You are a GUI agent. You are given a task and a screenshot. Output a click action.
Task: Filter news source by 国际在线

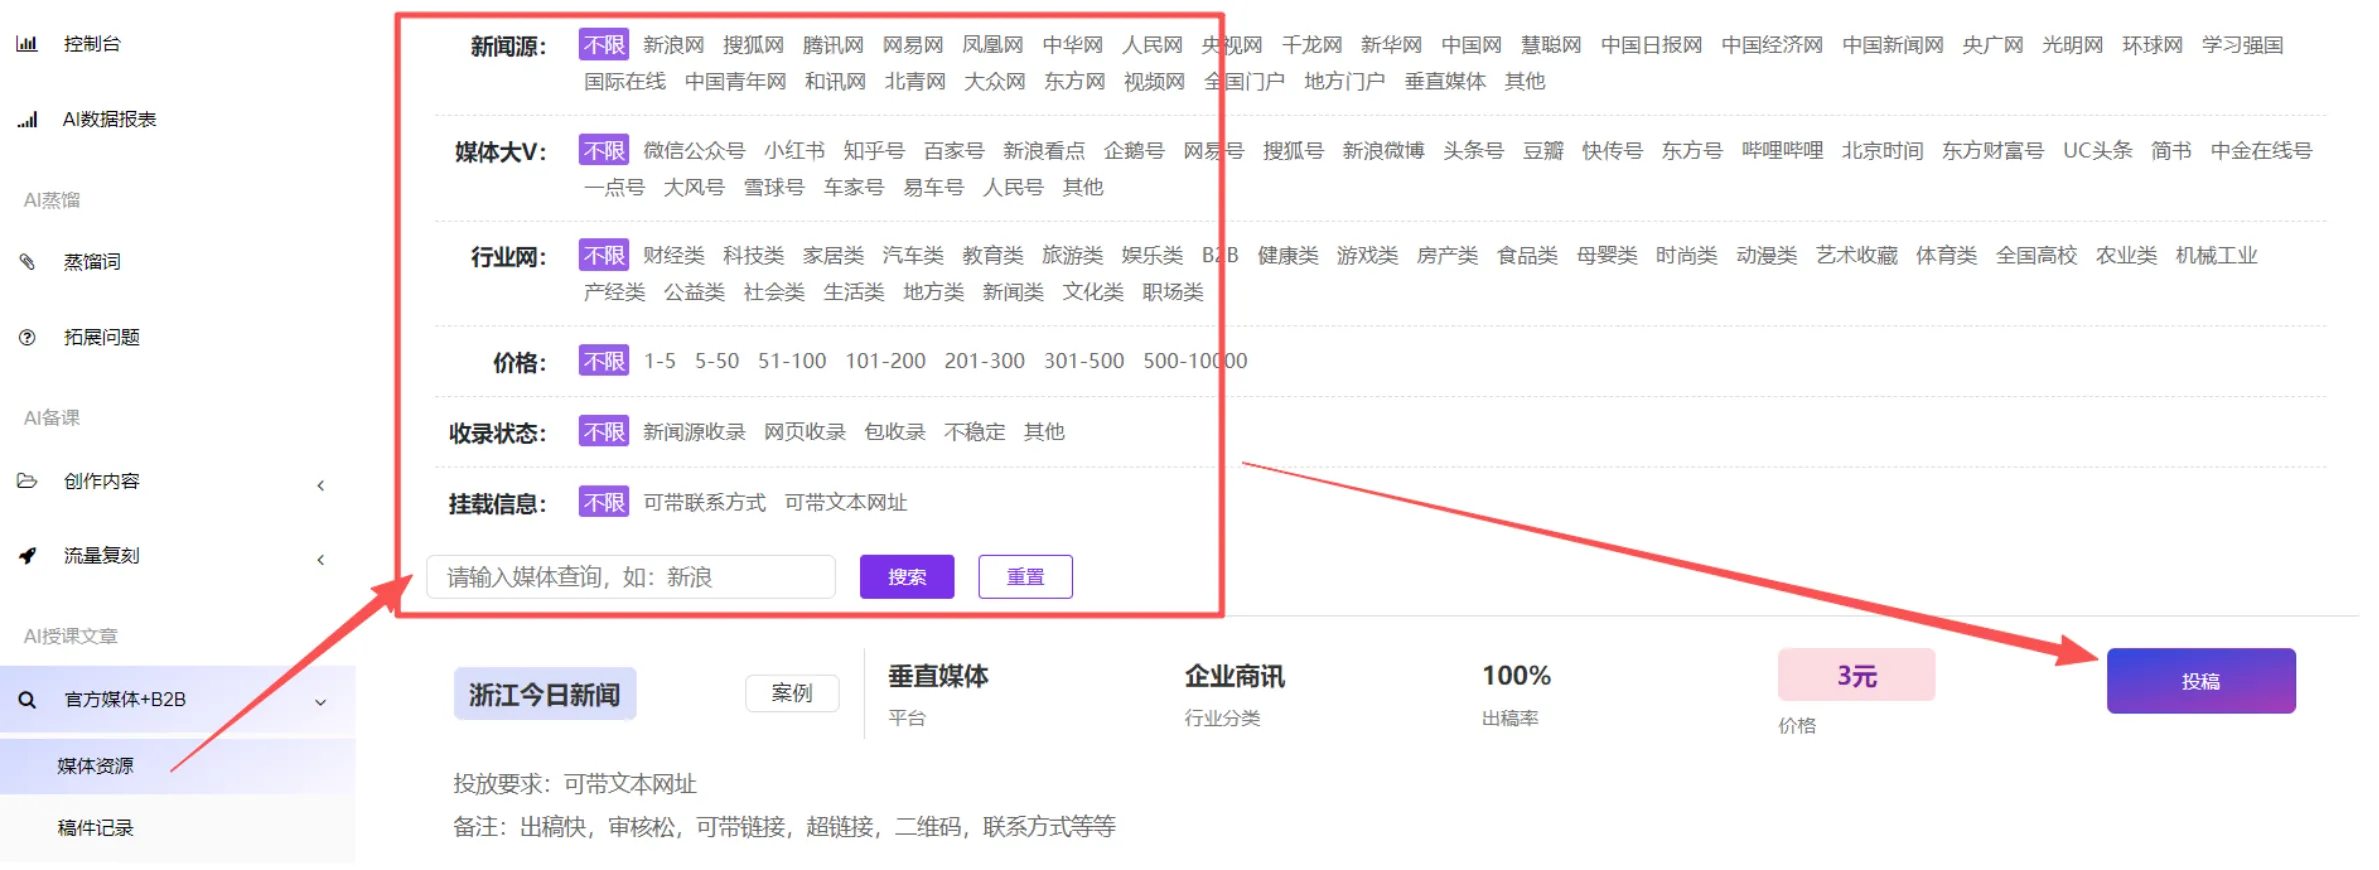point(625,81)
